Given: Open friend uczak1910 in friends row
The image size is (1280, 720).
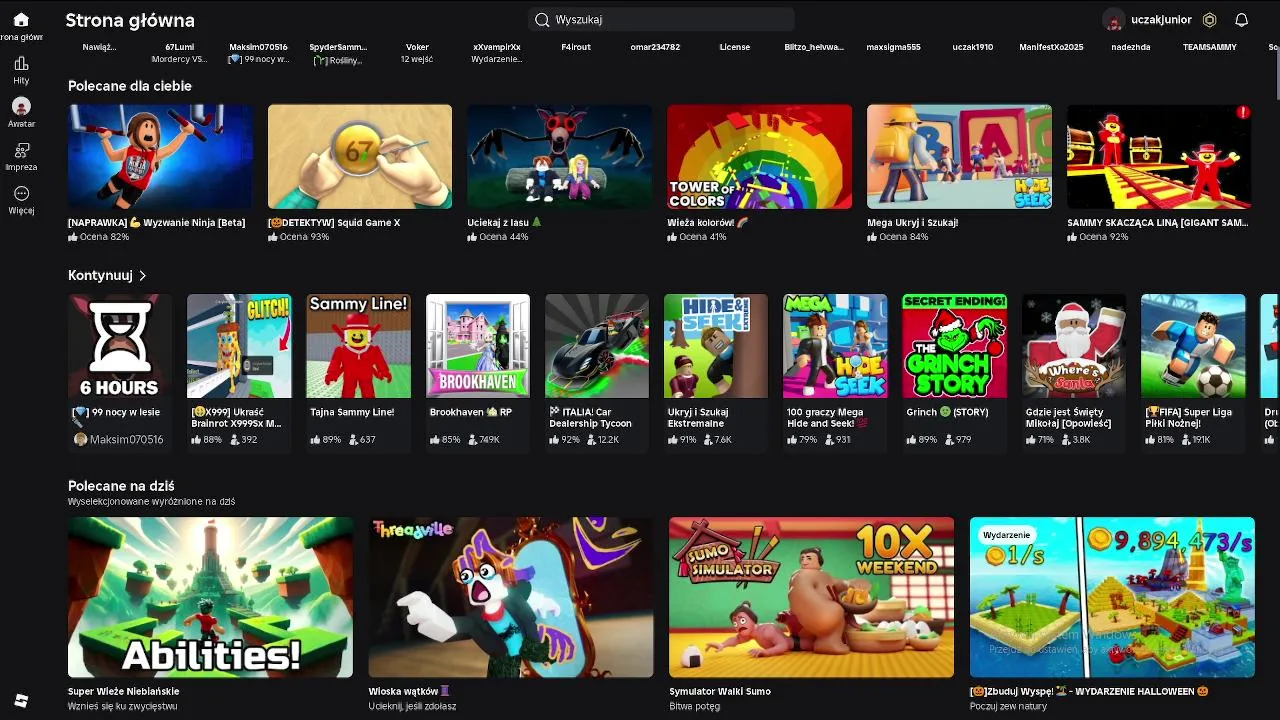Looking at the screenshot, I should (x=973, y=47).
